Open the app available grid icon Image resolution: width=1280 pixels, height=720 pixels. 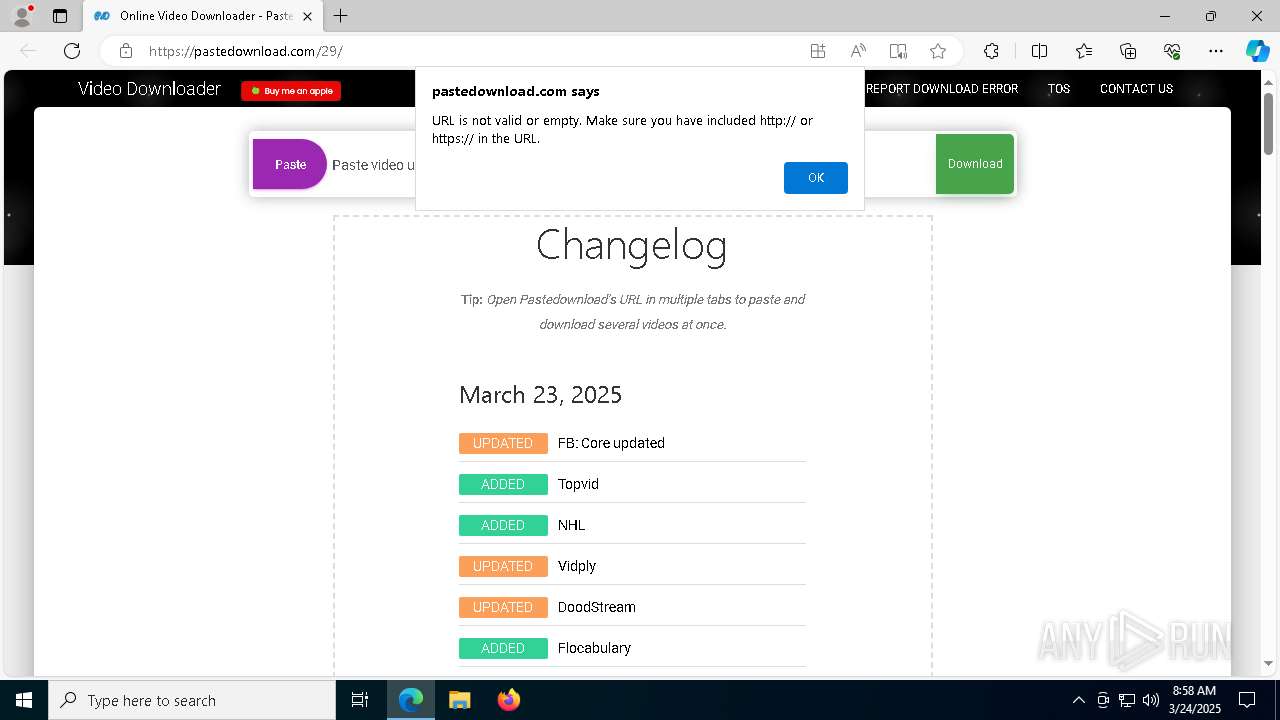point(818,51)
